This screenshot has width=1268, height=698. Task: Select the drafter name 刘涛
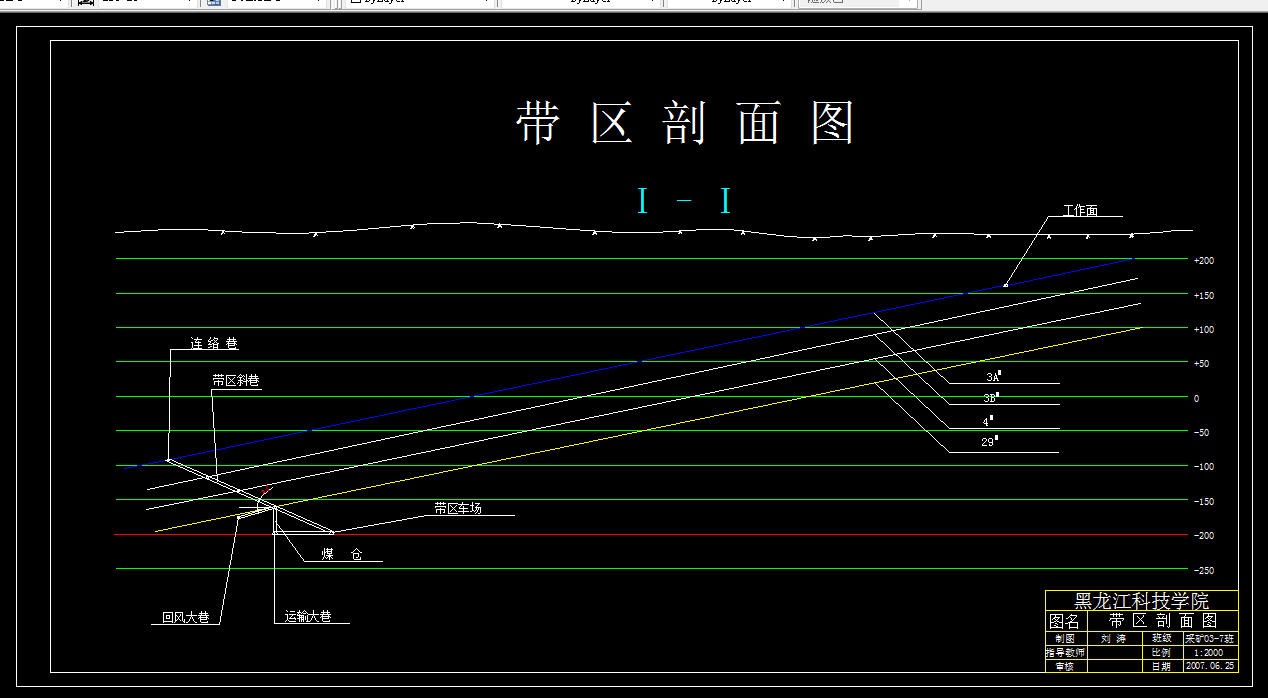1113,638
